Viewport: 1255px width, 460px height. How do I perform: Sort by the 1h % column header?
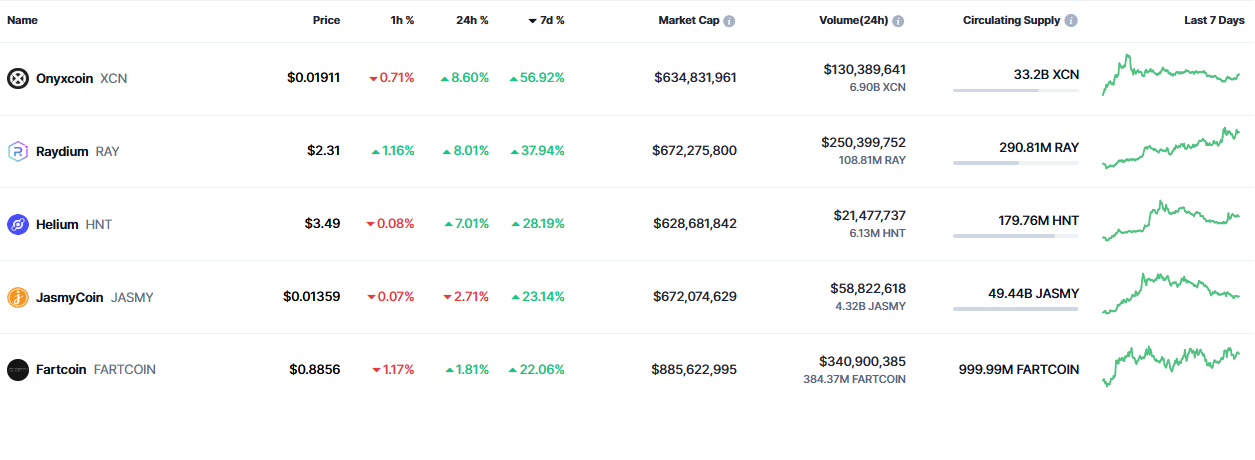(402, 20)
